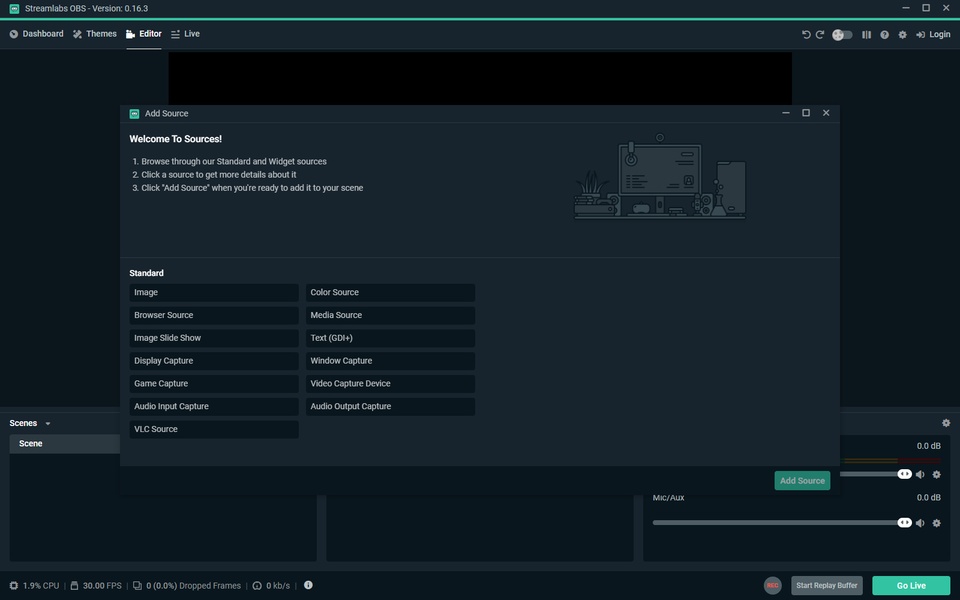This screenshot has width=960, height=600.
Task: Select the Scene item in Scenes list
Action: coord(64,444)
